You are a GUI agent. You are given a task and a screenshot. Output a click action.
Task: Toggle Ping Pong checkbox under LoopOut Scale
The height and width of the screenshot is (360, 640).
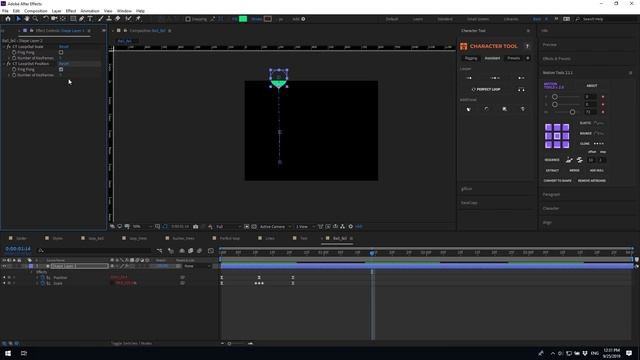coord(61,52)
